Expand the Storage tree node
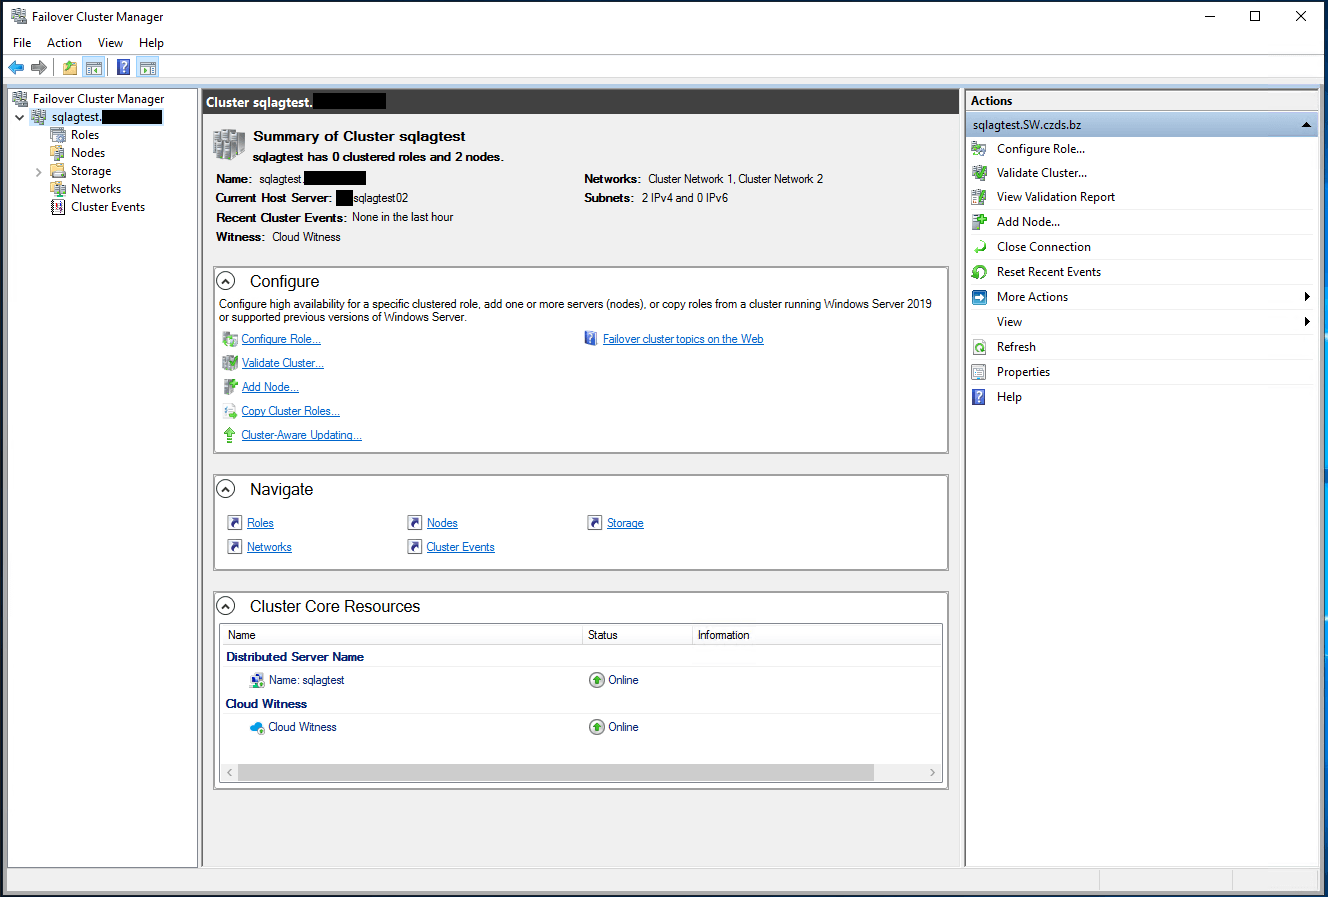 39,172
